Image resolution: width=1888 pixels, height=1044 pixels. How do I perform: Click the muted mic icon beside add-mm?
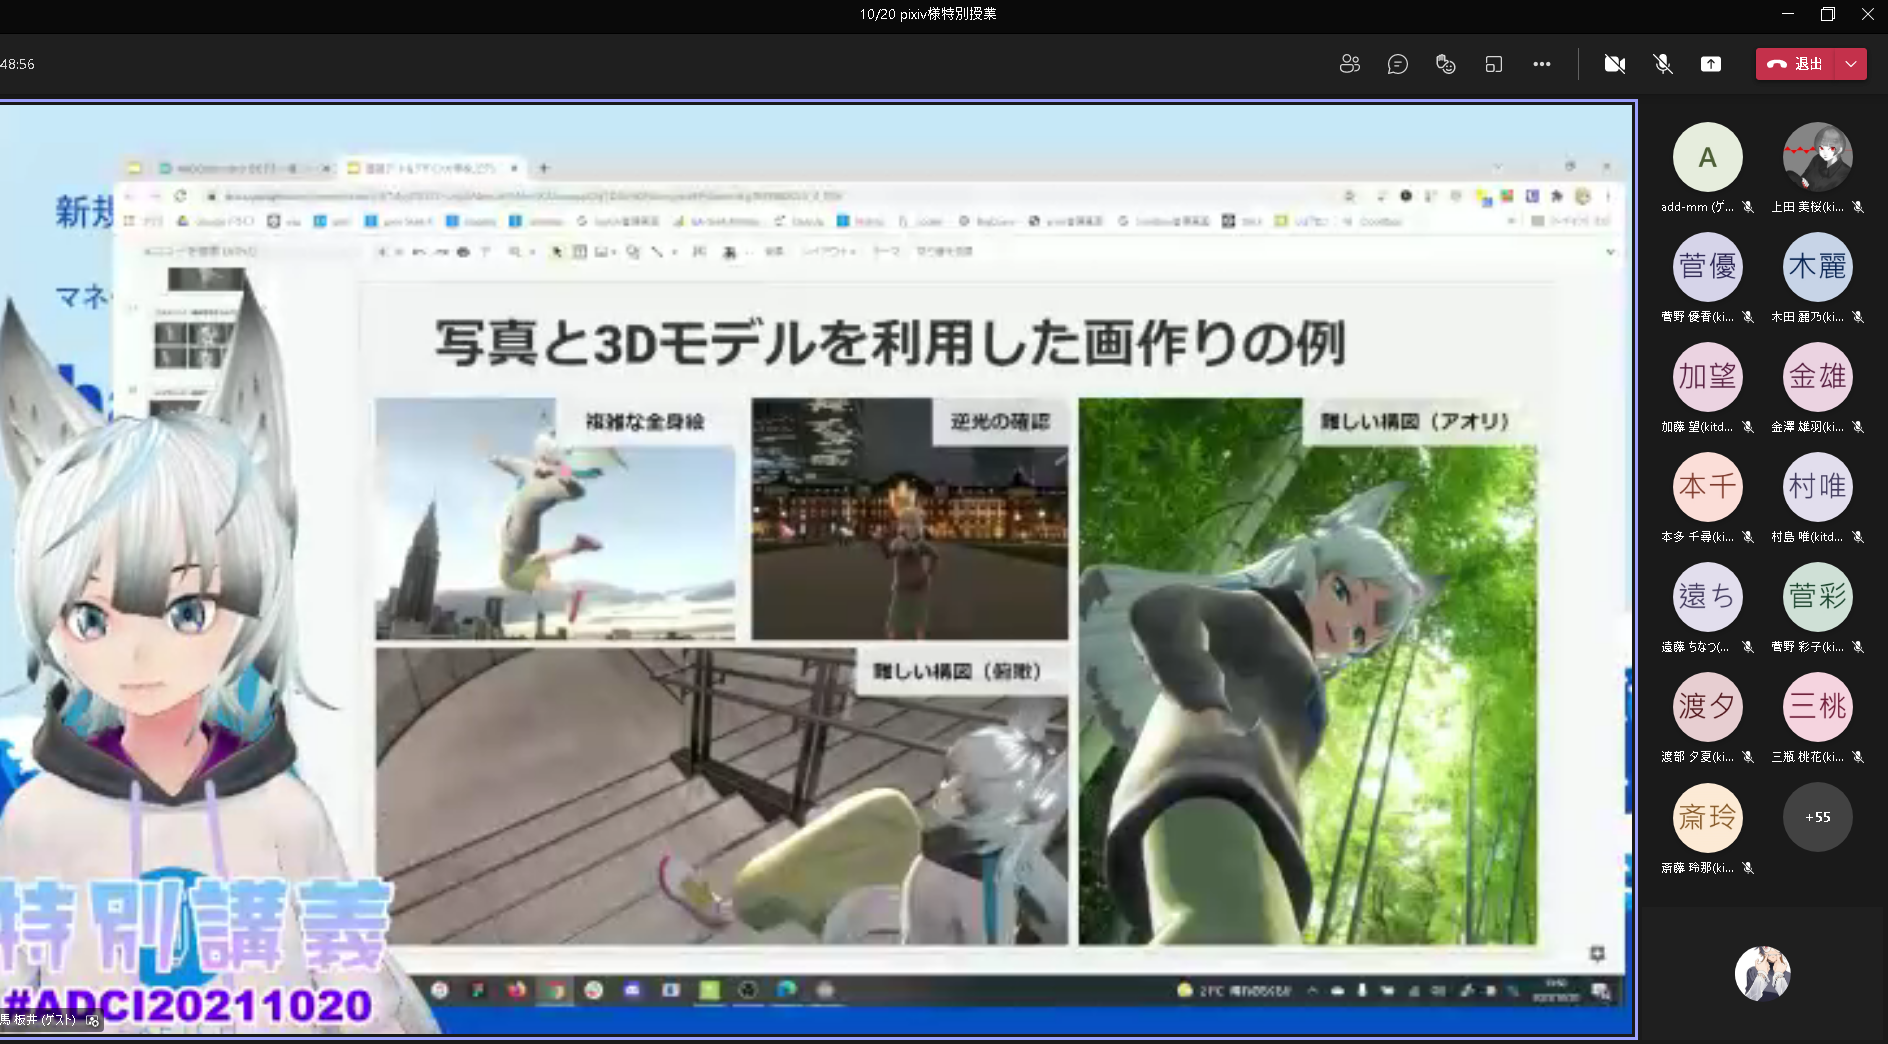pos(1748,207)
